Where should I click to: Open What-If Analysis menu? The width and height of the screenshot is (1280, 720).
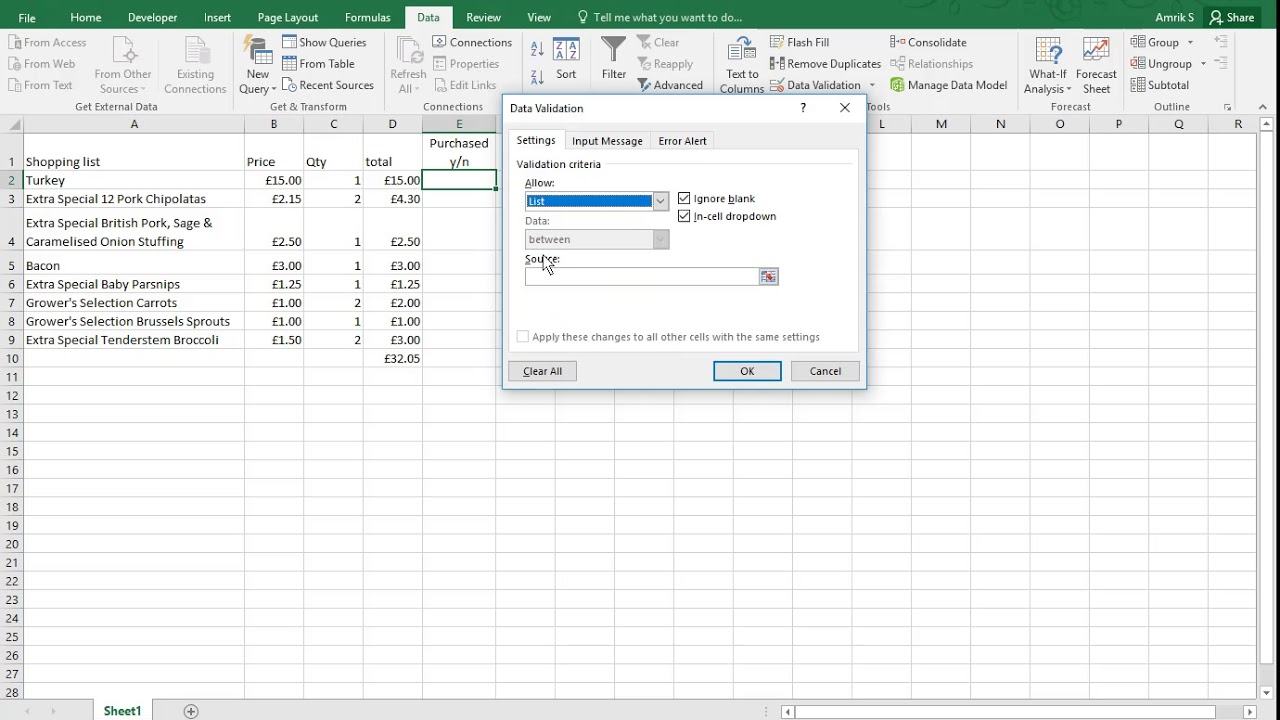(x=1048, y=66)
